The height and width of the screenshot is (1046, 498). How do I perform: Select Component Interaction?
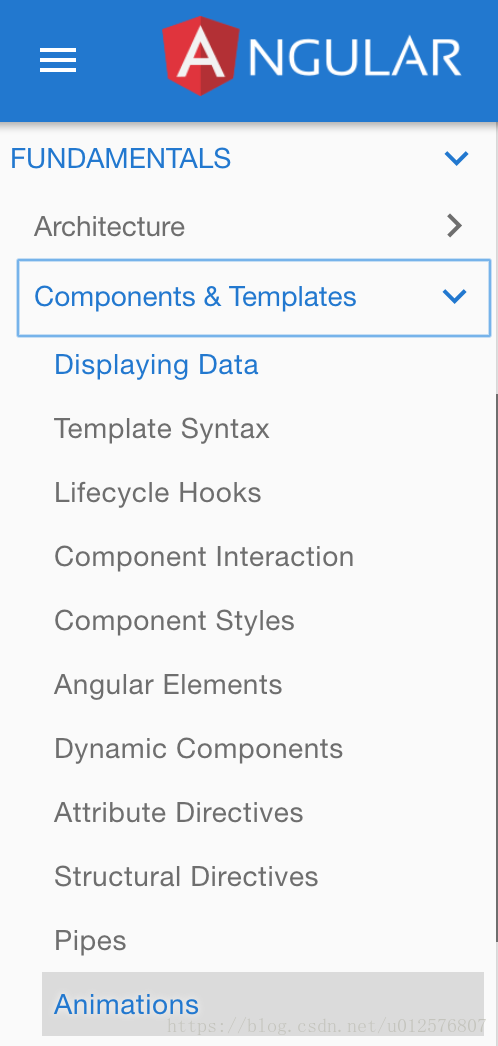204,557
